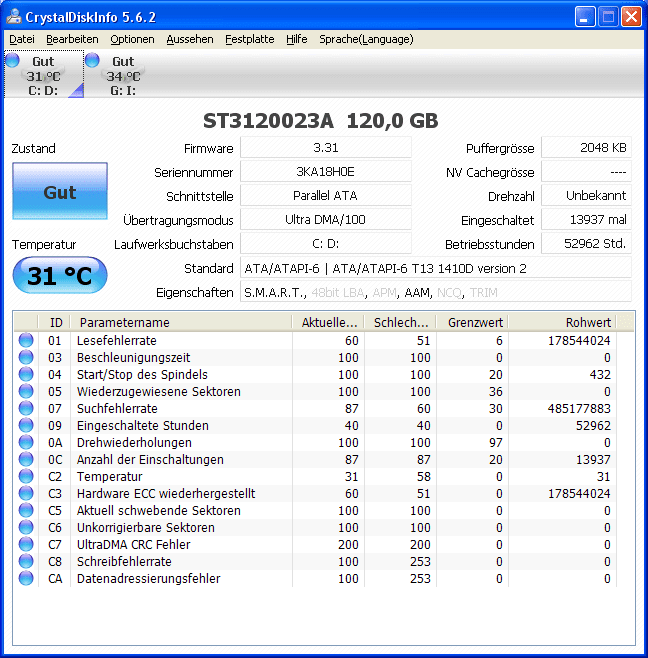
Task: Open the Optionen menu
Action: (x=132, y=39)
